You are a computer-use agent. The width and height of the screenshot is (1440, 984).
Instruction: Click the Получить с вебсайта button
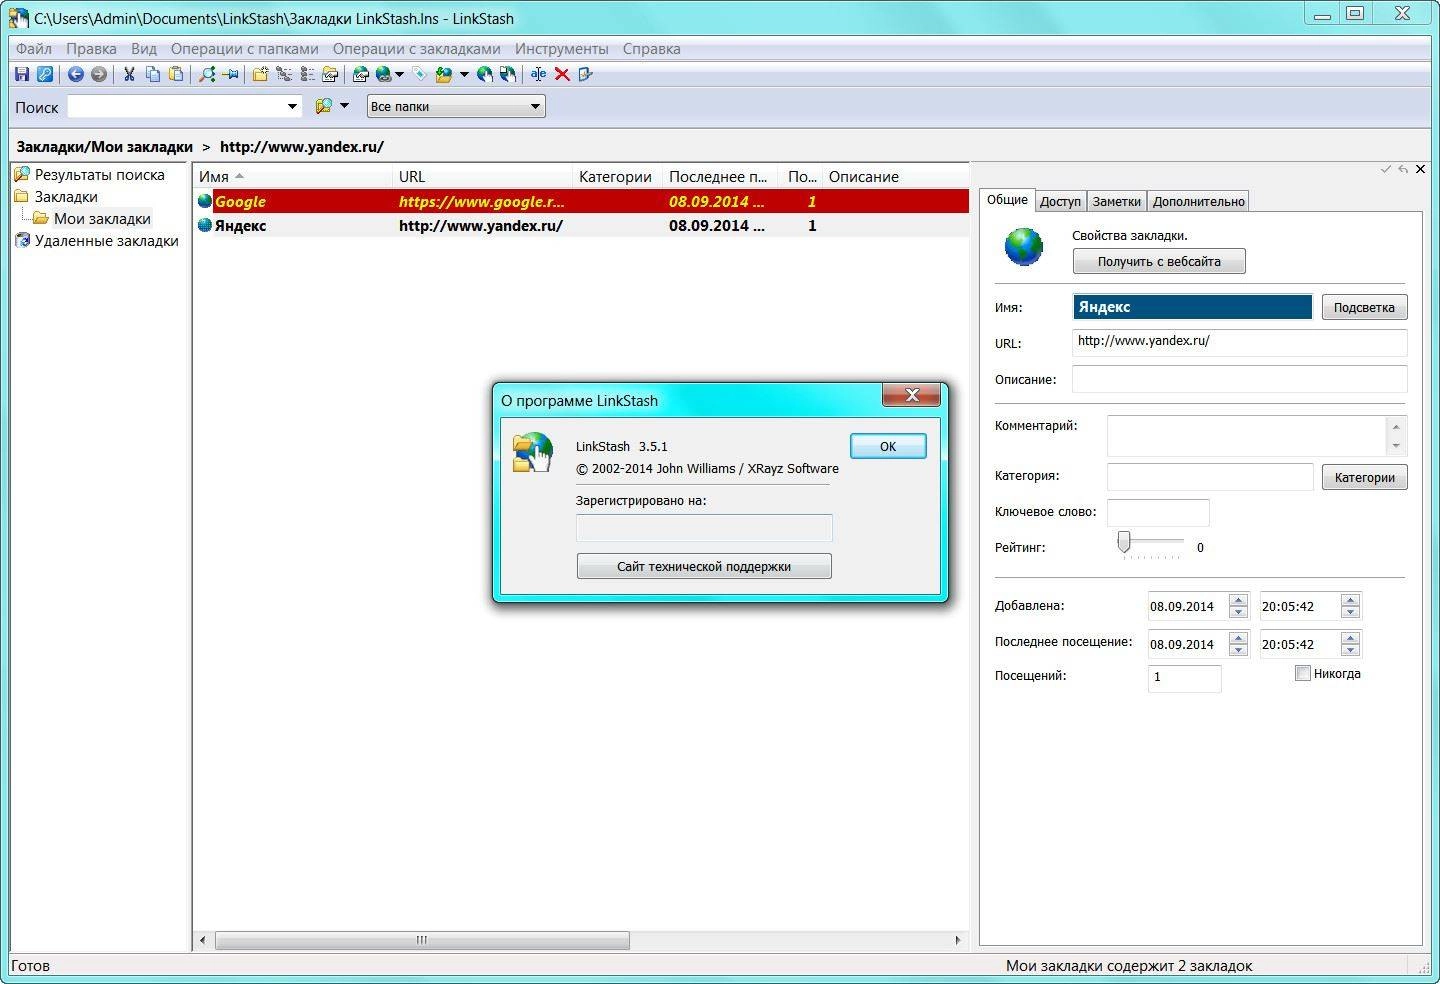click(1159, 261)
